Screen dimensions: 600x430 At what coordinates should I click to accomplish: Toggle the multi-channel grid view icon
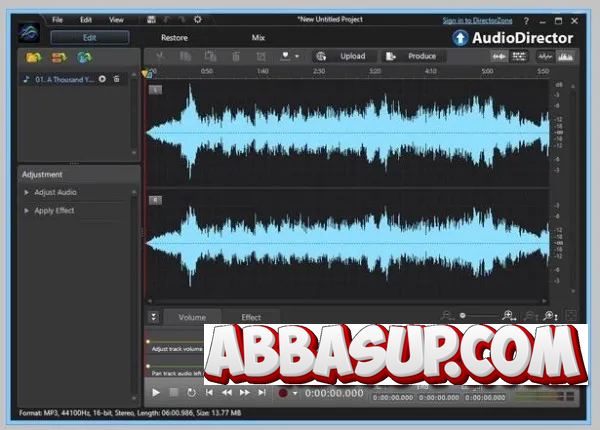click(519, 57)
